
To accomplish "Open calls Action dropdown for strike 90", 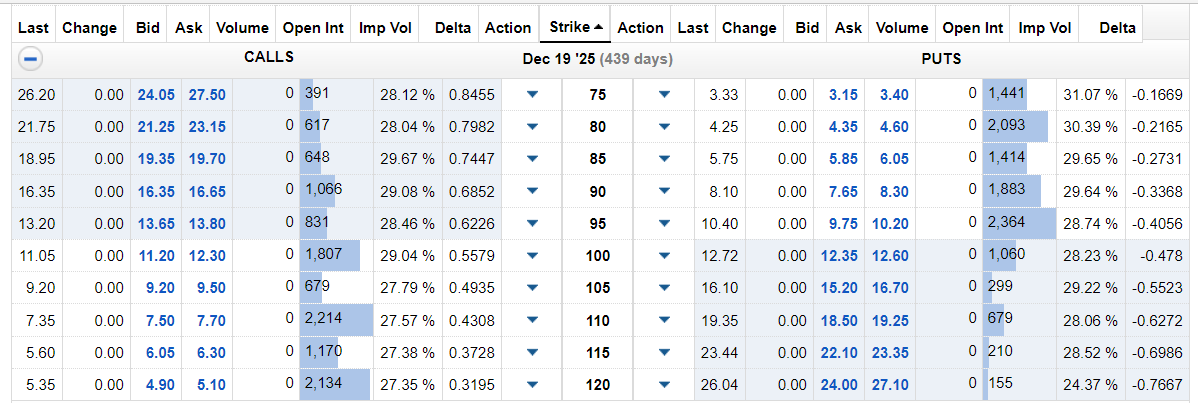I will [x=533, y=191].
